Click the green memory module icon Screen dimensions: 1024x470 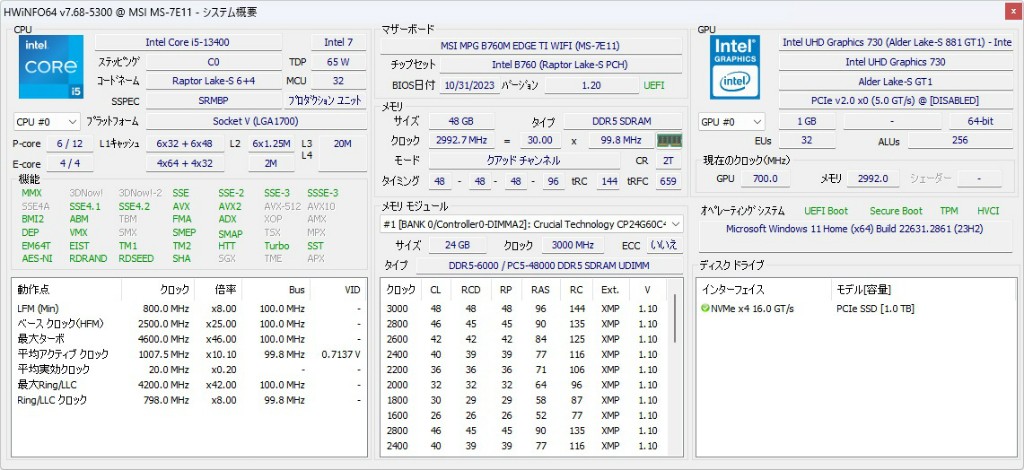pyautogui.click(x=668, y=141)
